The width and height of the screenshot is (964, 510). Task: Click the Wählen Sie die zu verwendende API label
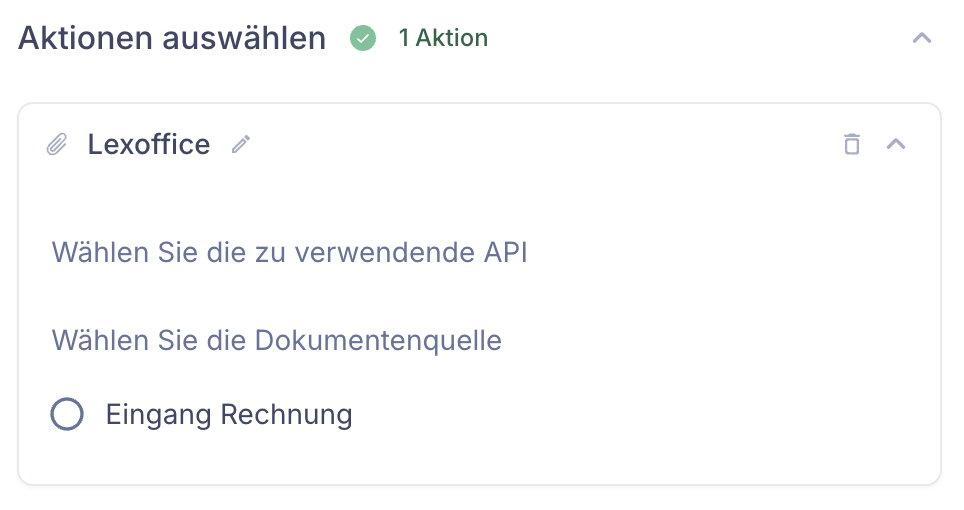point(290,253)
